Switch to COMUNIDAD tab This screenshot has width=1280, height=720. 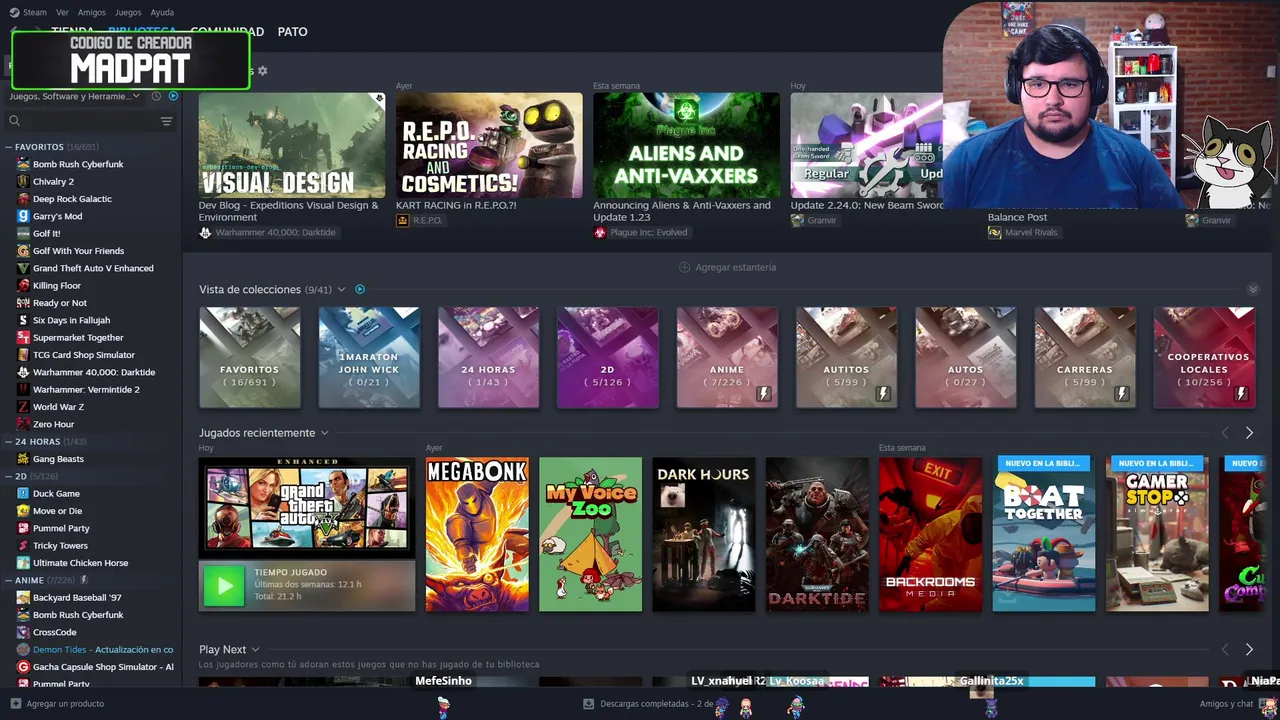pyautogui.click(x=228, y=32)
